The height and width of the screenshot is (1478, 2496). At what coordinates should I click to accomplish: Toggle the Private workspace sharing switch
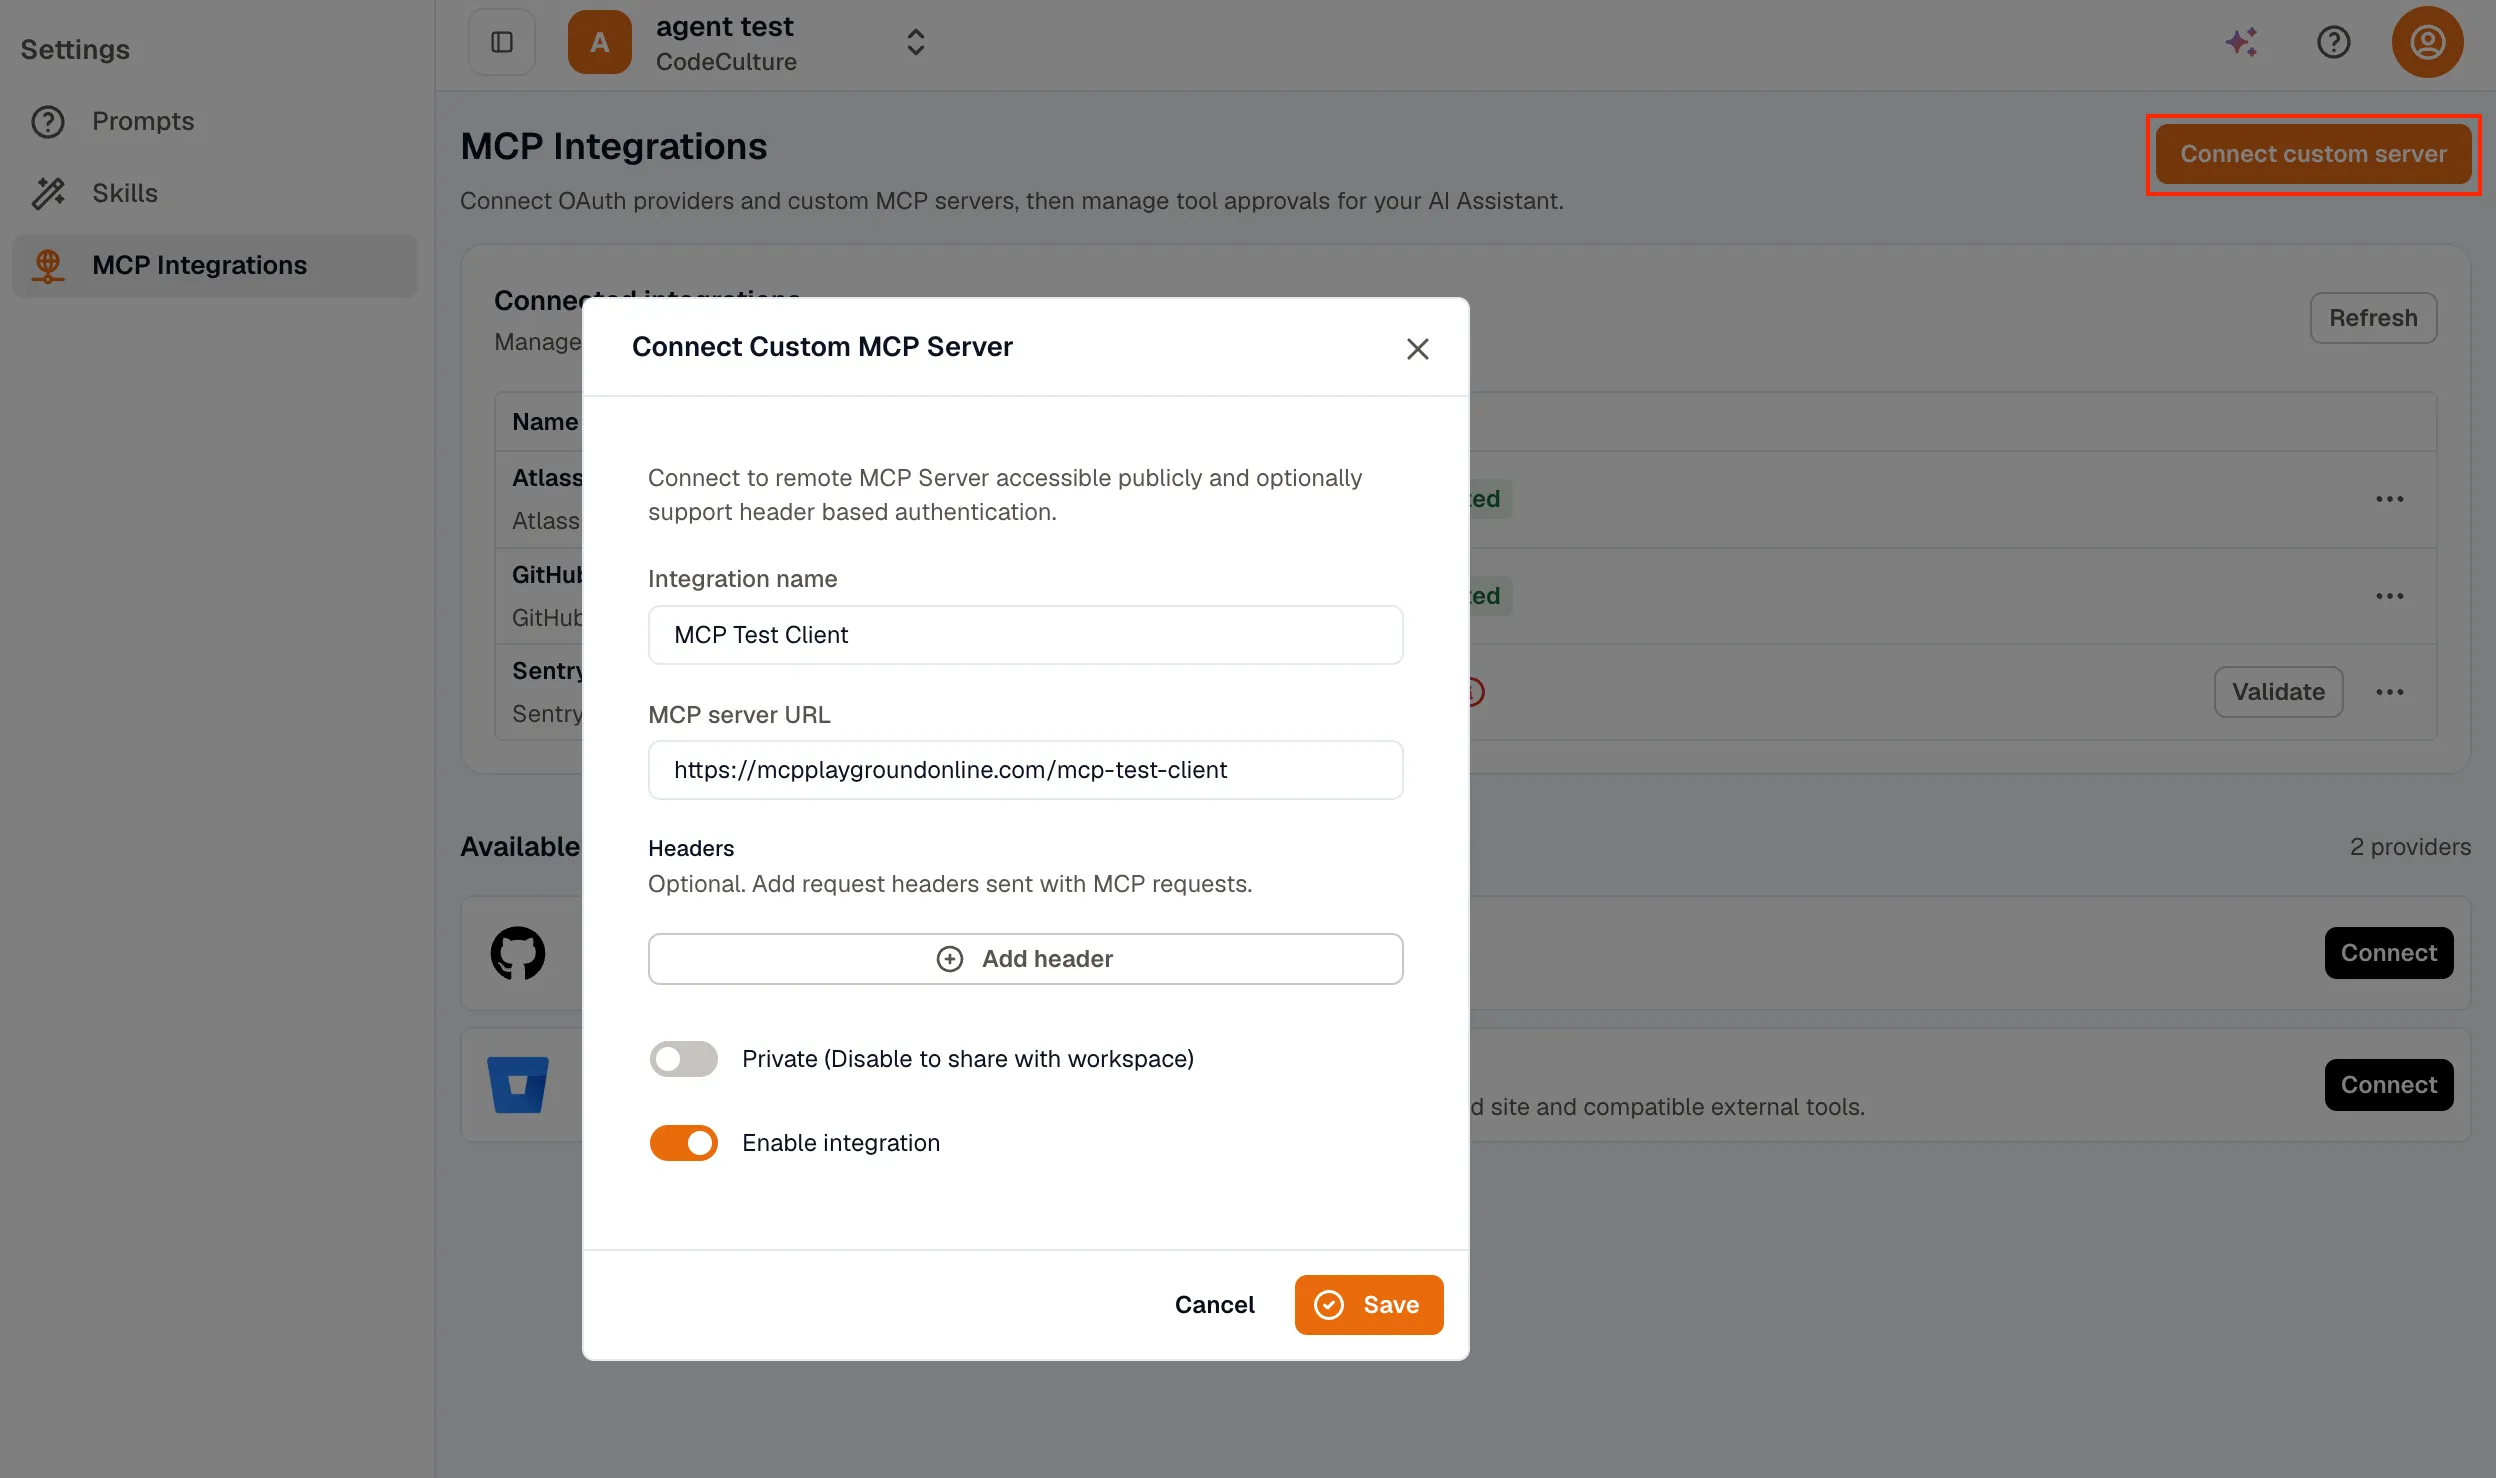683,1059
